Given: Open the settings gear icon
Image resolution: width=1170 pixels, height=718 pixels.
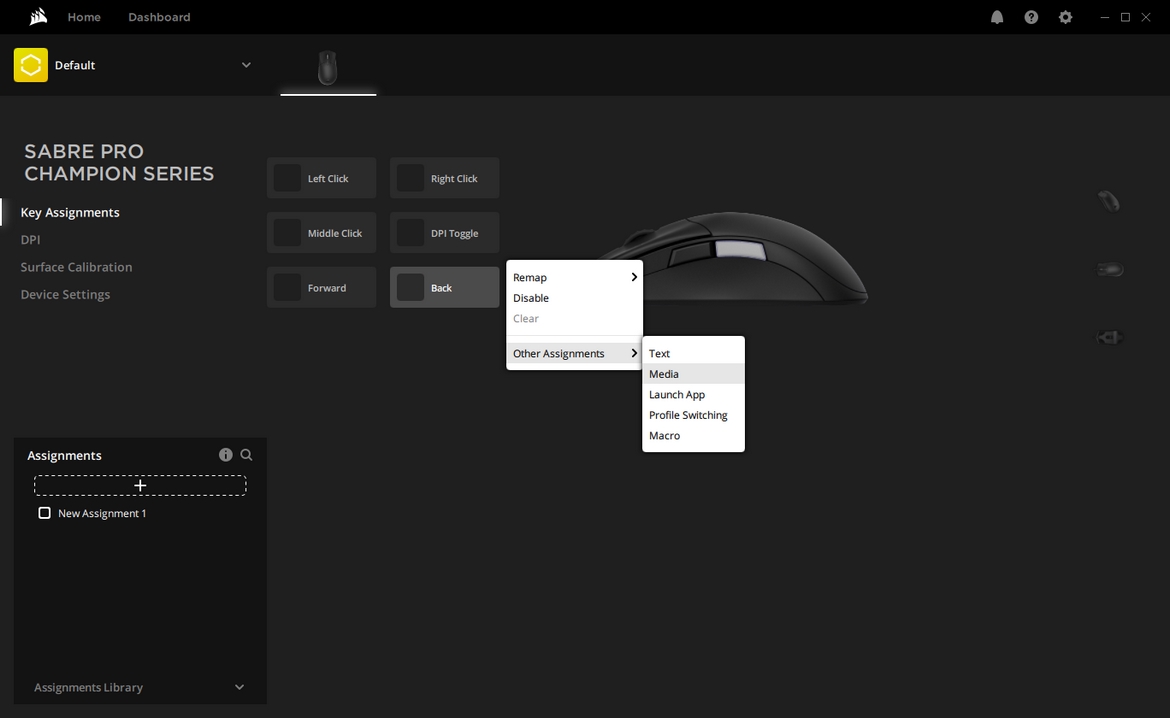Looking at the screenshot, I should [1066, 17].
